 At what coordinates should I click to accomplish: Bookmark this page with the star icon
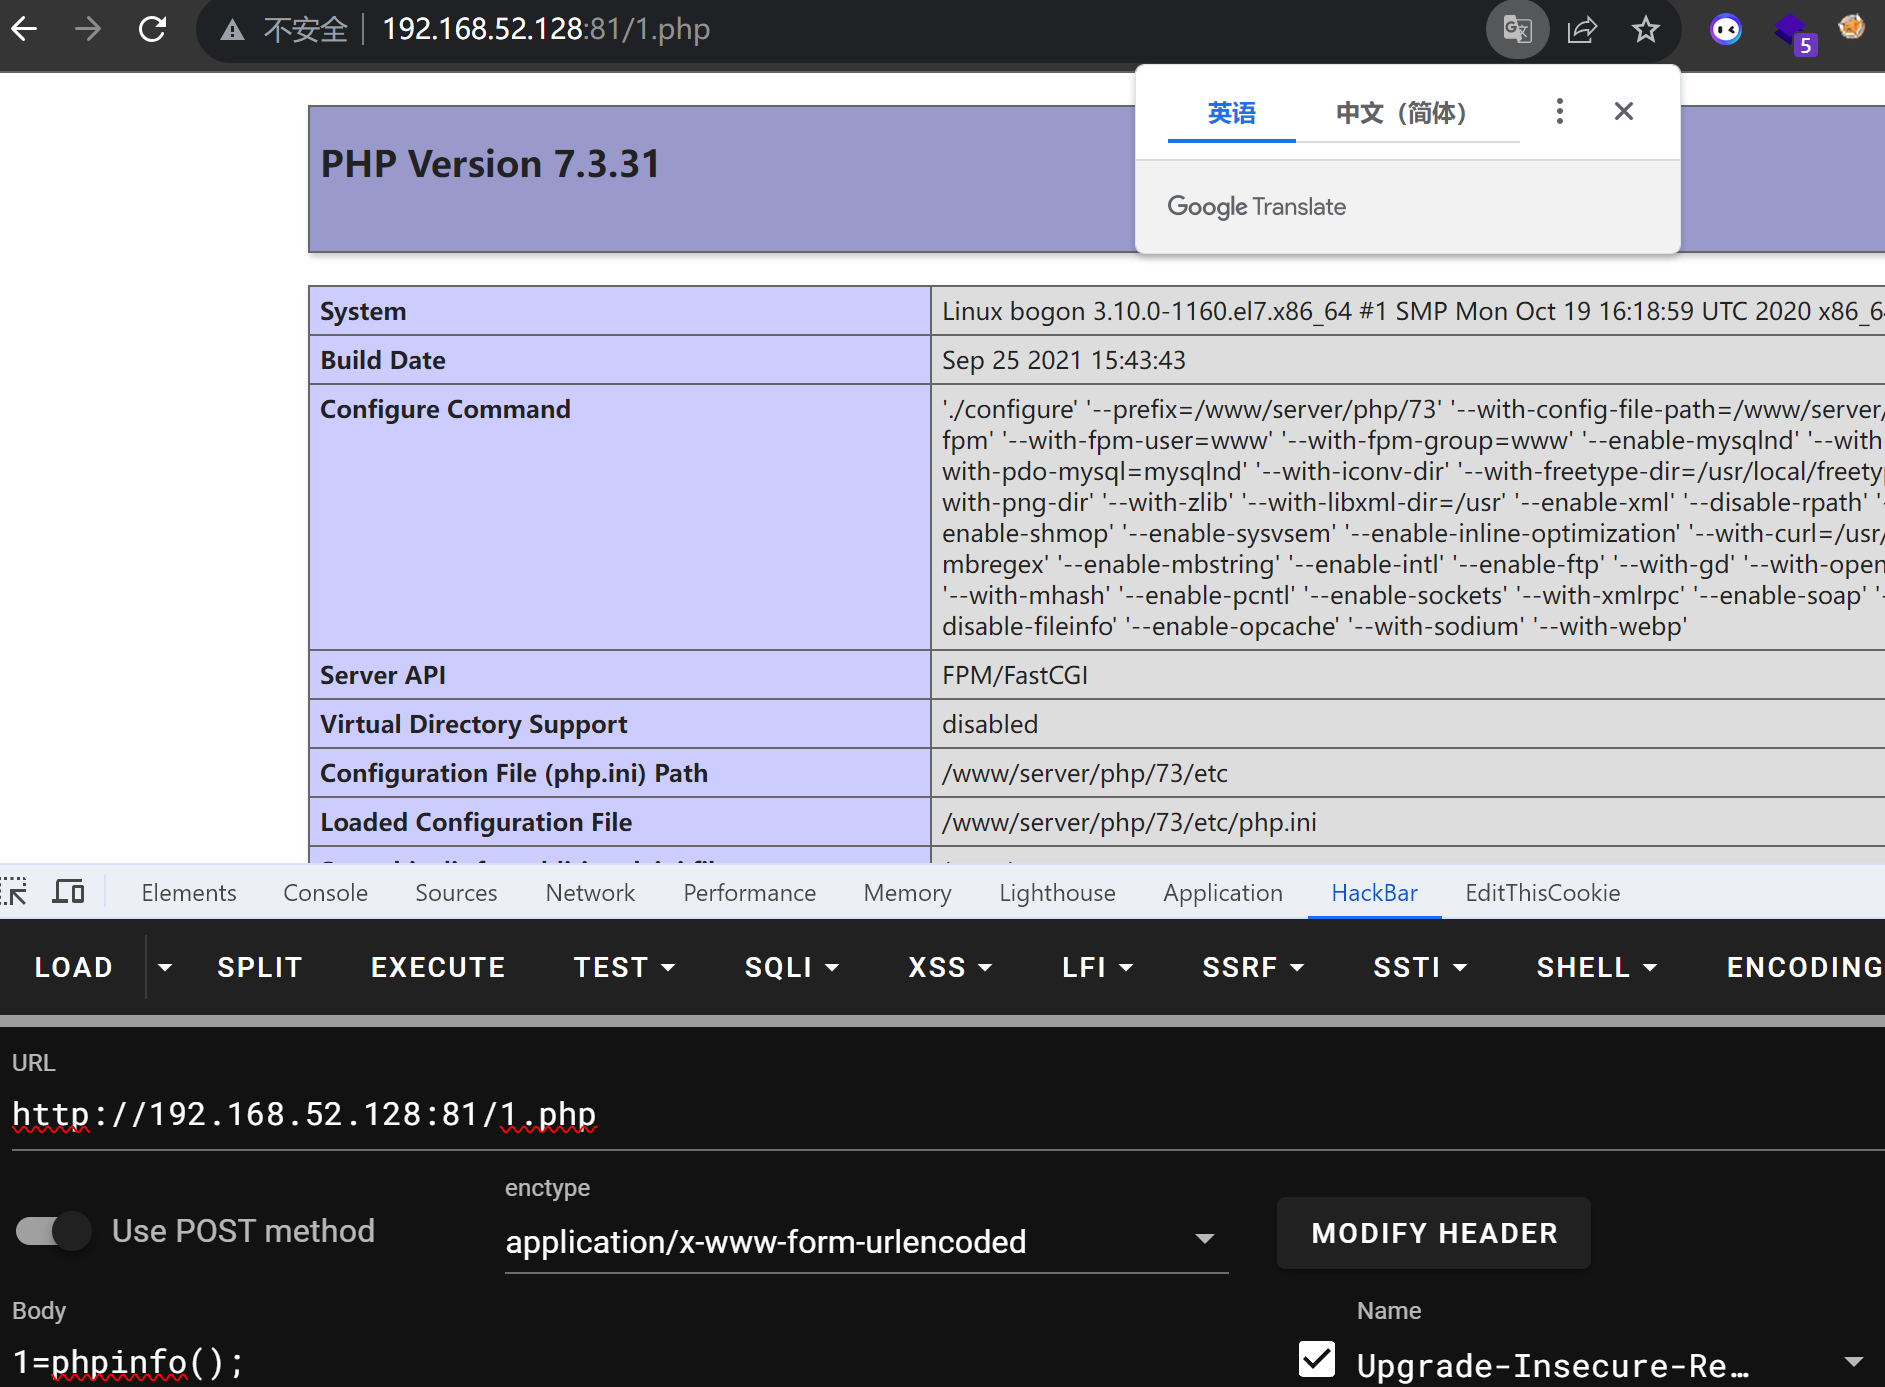tap(1645, 29)
